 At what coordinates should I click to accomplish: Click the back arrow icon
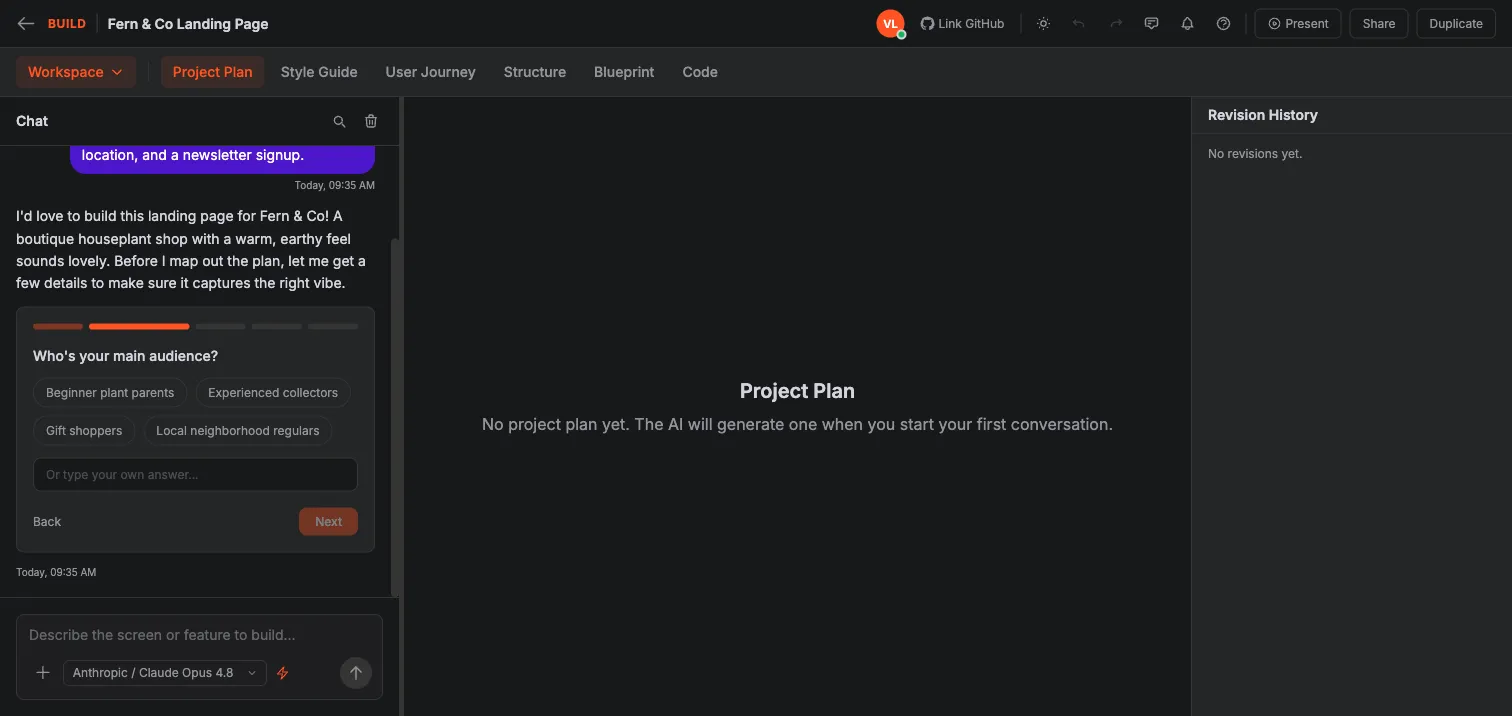click(26, 24)
